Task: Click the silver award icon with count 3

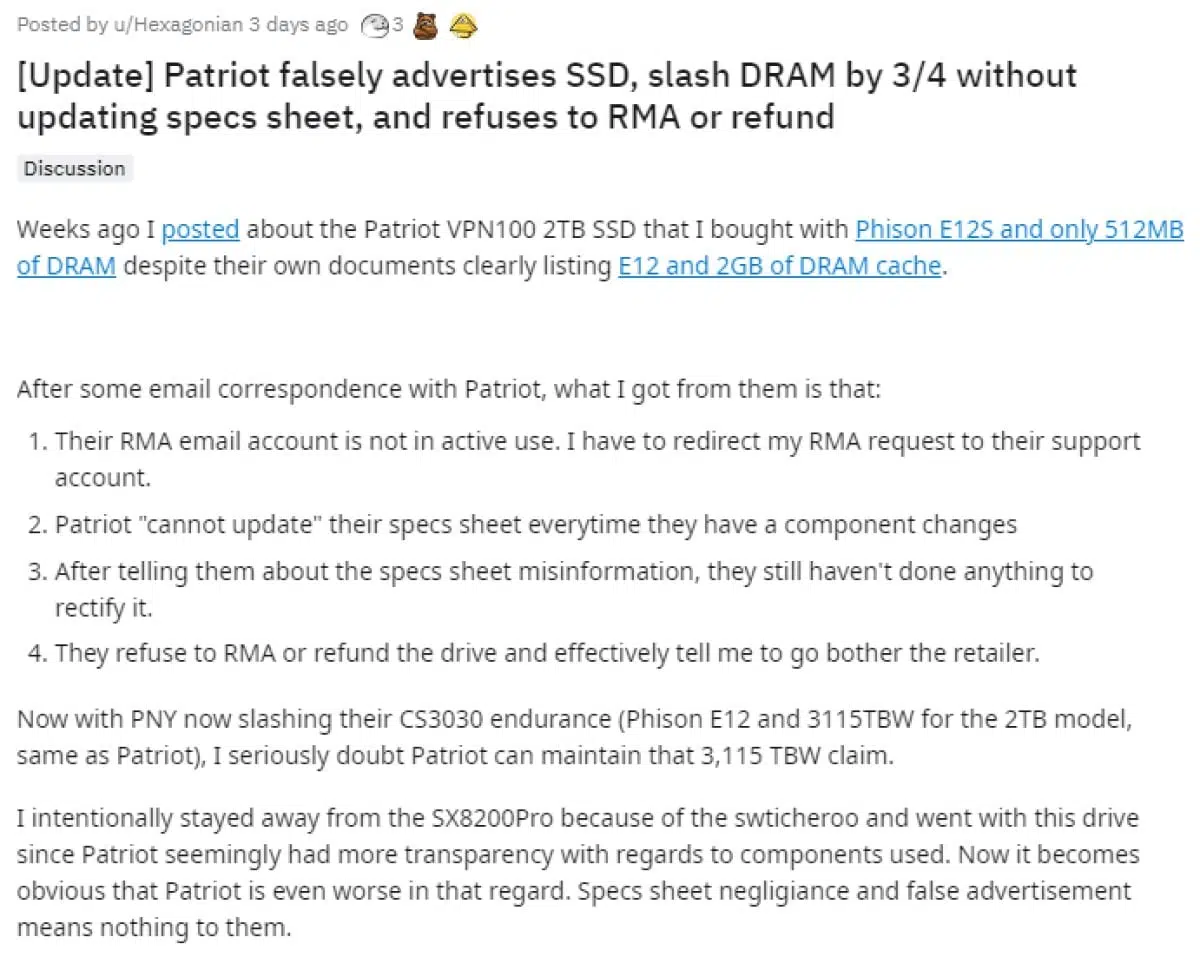Action: click(375, 25)
